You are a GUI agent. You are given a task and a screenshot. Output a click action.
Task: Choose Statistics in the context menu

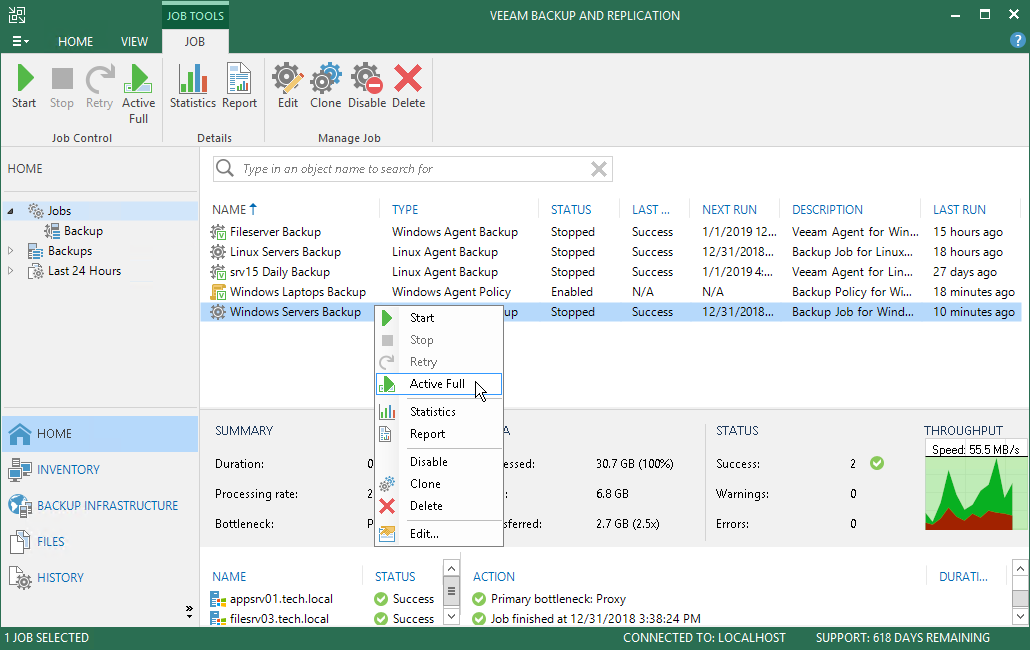tap(439, 412)
